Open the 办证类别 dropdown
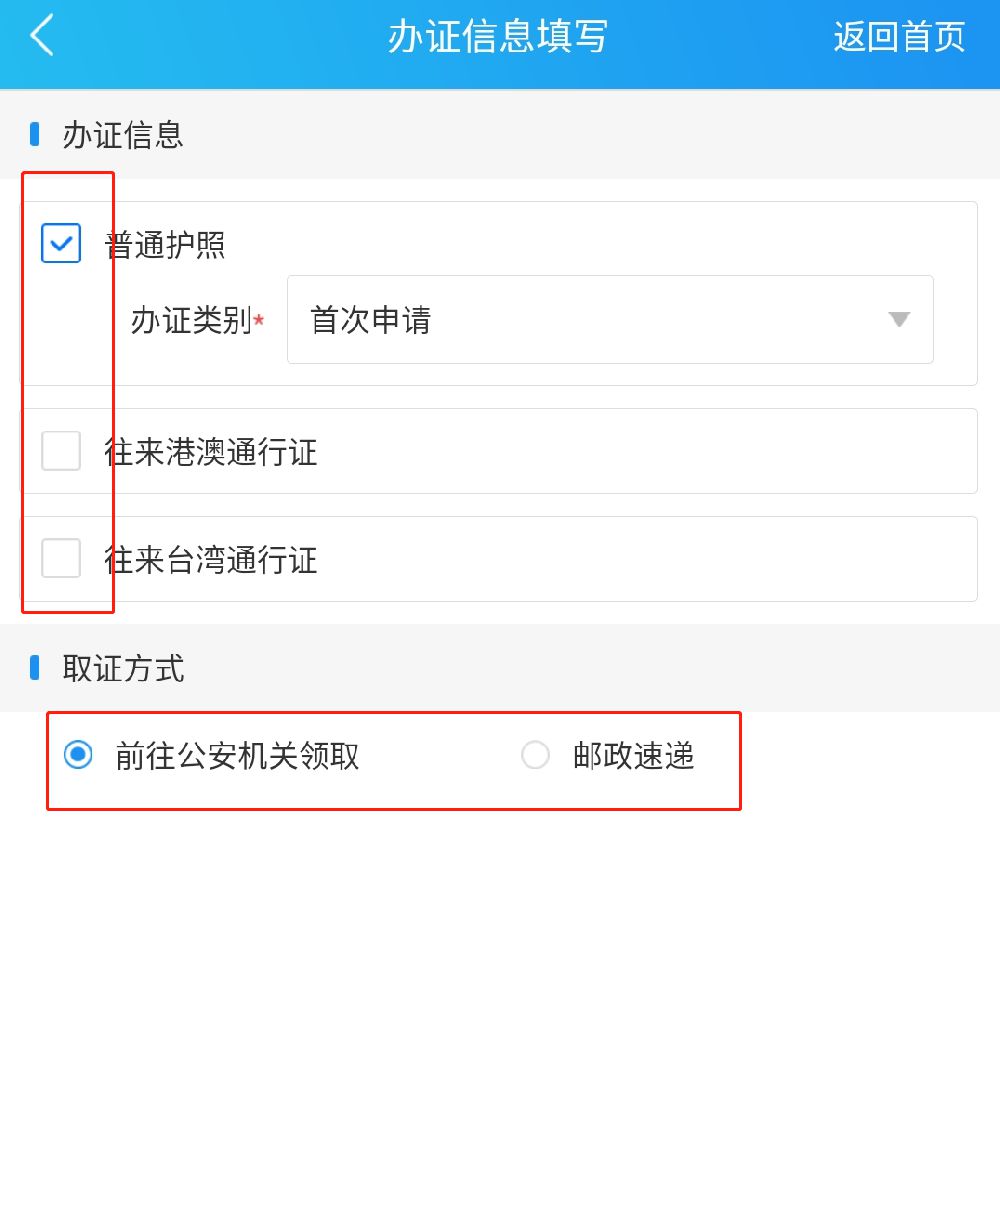This screenshot has width=1000, height=1205. 609,320
